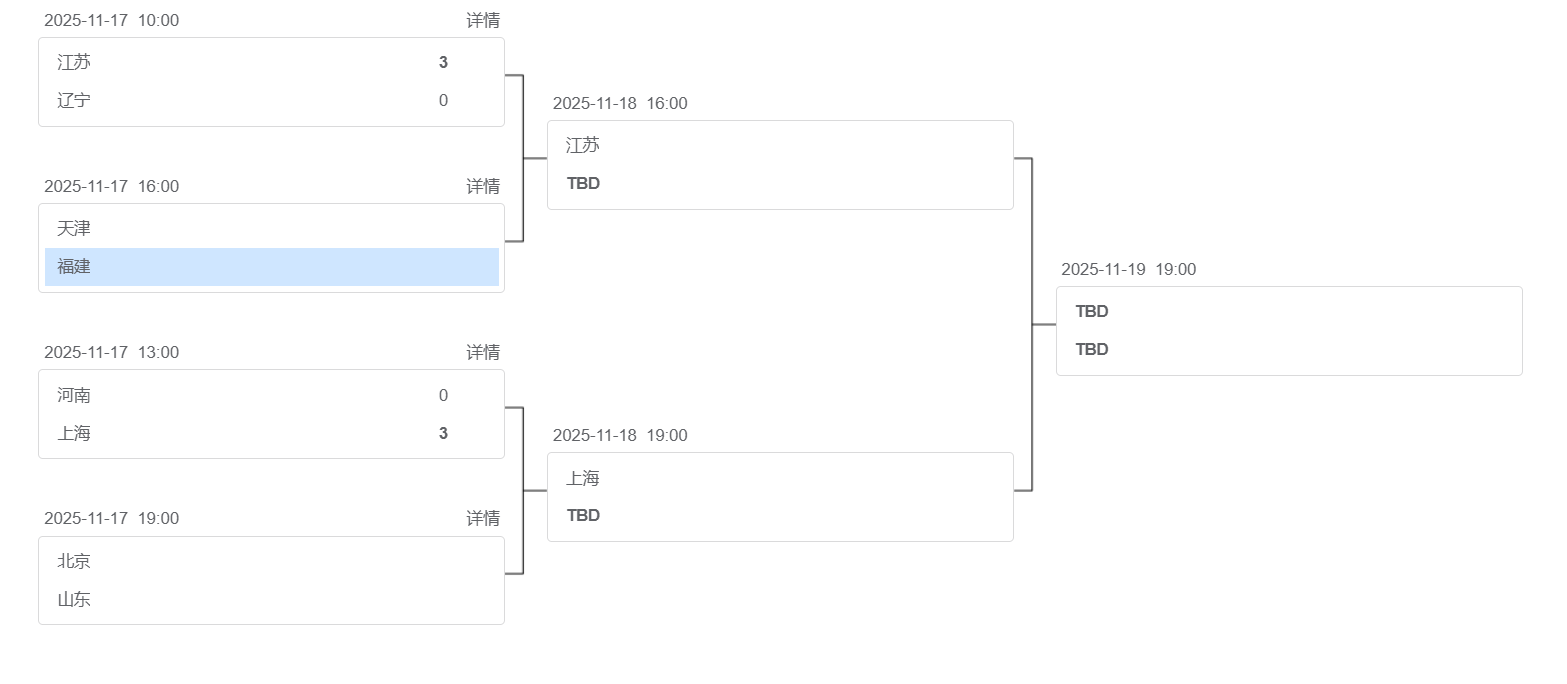The width and height of the screenshot is (1567, 684).
Task: Open 详情 for the 天津 vs 福建 match
Action: [x=483, y=186]
